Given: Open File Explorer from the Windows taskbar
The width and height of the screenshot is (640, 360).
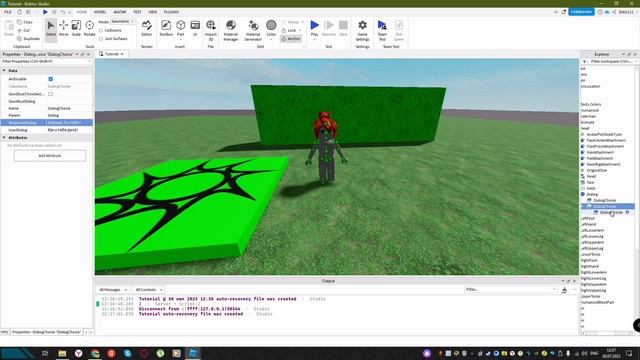Looking at the screenshot, I should pyautogui.click(x=62, y=353).
